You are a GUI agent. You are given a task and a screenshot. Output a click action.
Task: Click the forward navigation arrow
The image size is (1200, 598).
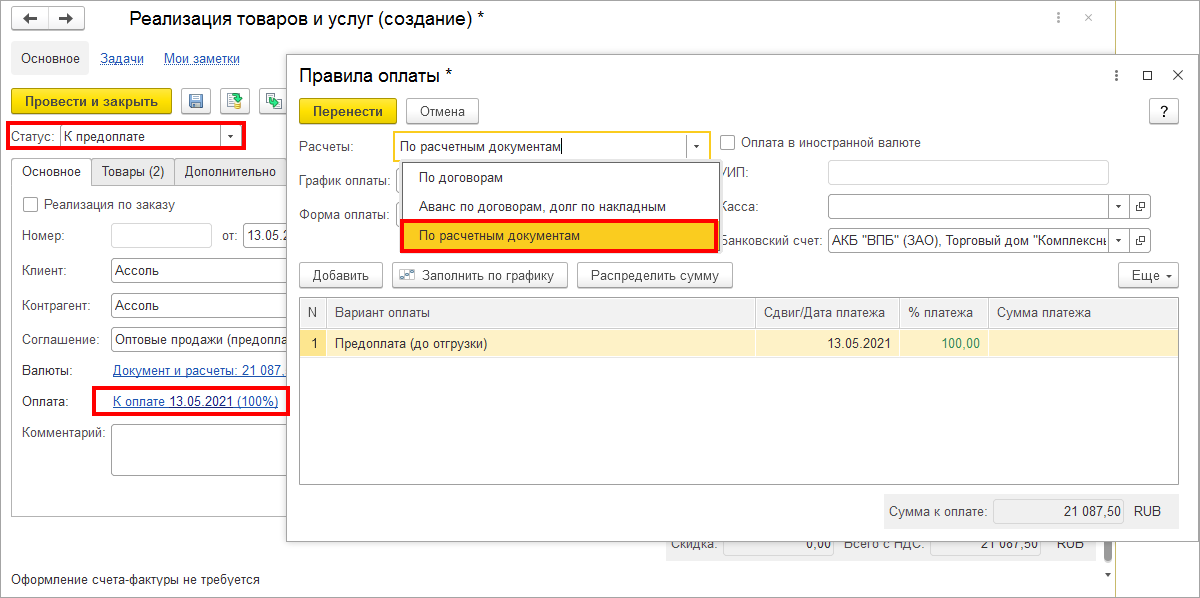click(x=67, y=19)
